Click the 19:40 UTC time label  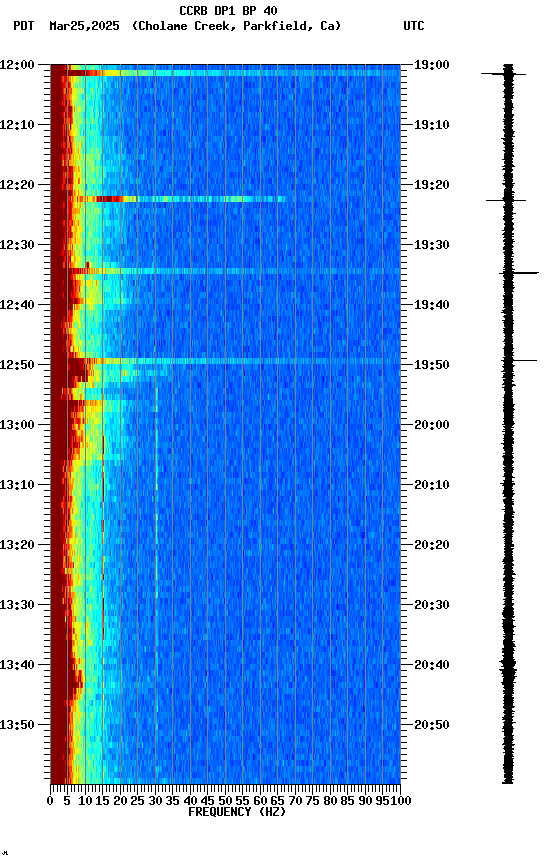tap(432, 305)
